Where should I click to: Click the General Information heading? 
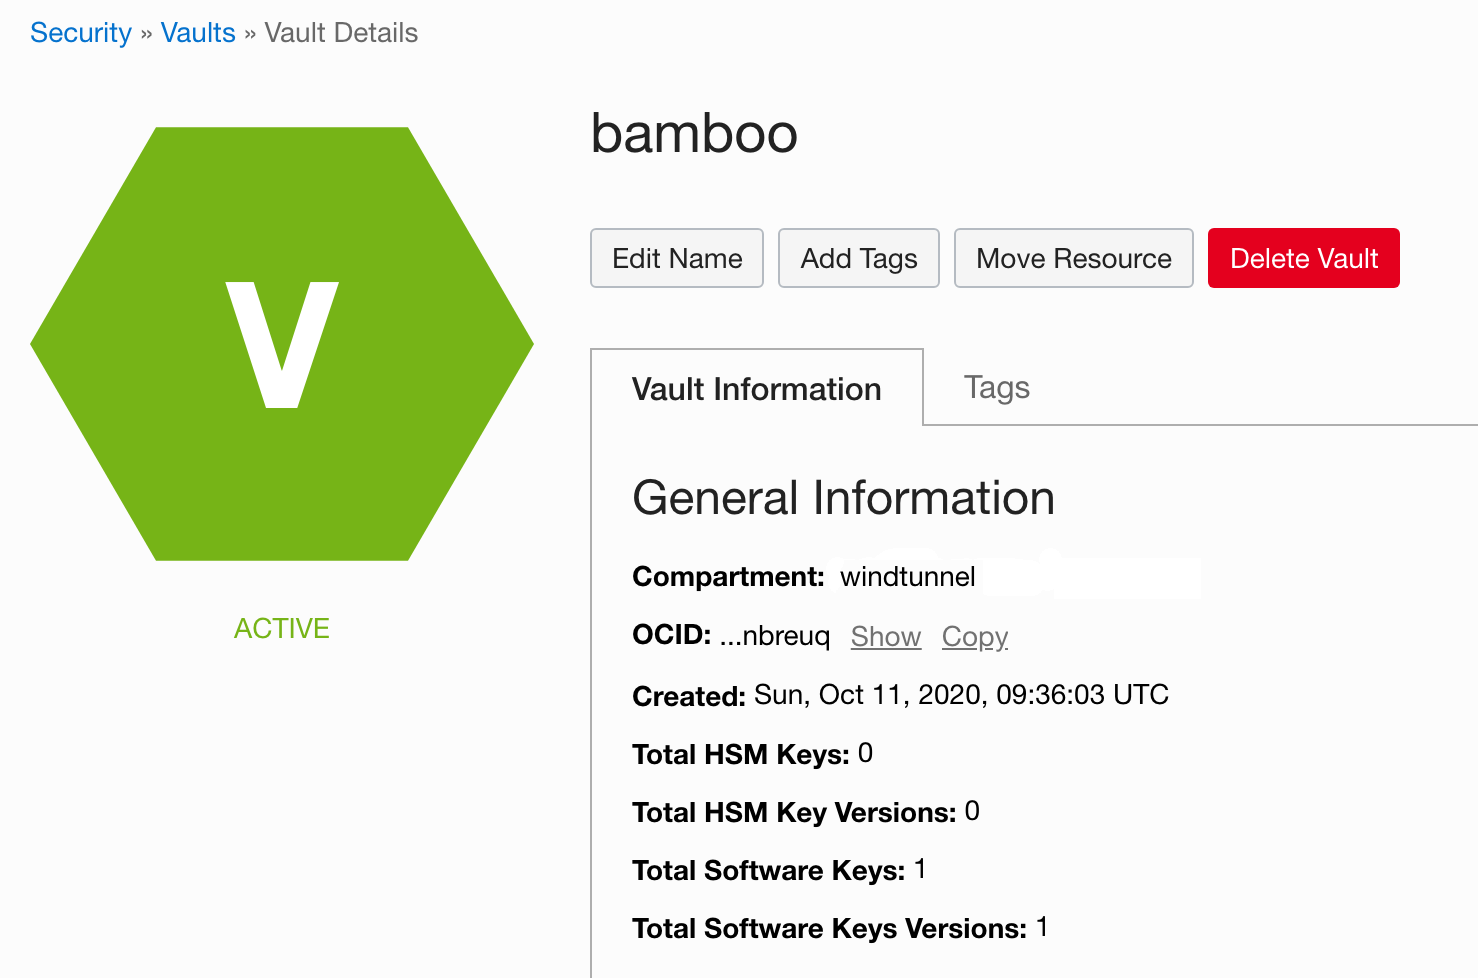click(x=844, y=498)
